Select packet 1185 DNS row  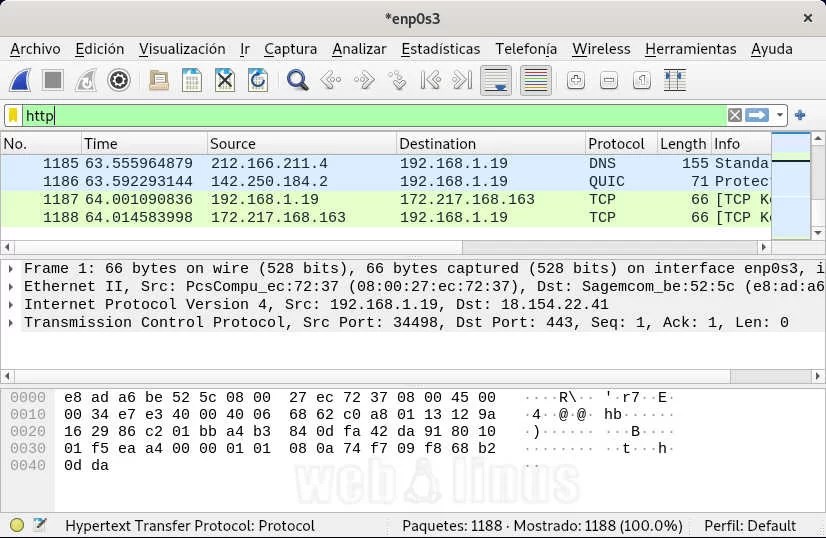coord(386,163)
